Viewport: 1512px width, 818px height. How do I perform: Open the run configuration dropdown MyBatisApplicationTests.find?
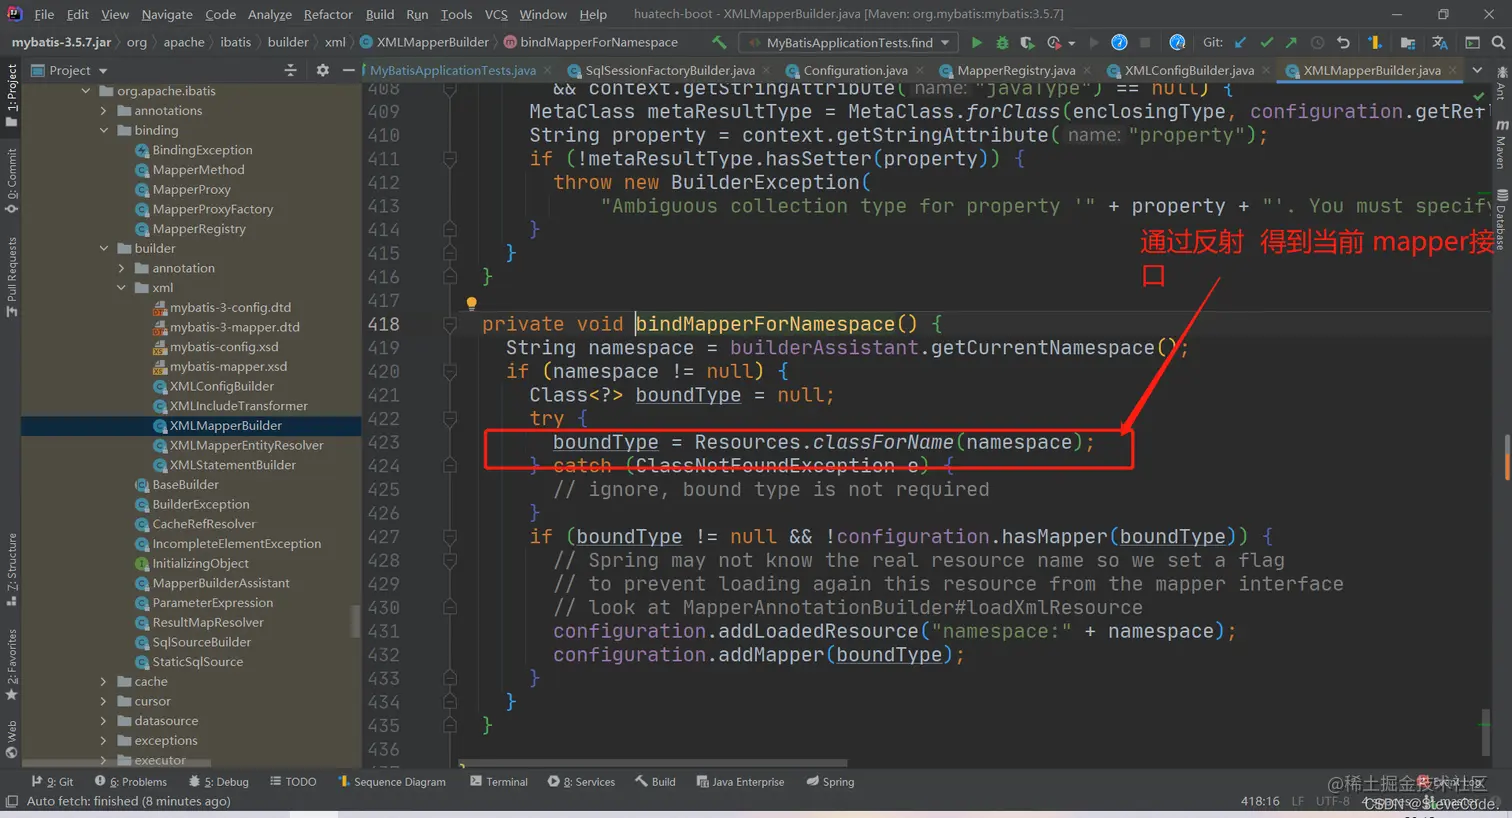point(849,42)
